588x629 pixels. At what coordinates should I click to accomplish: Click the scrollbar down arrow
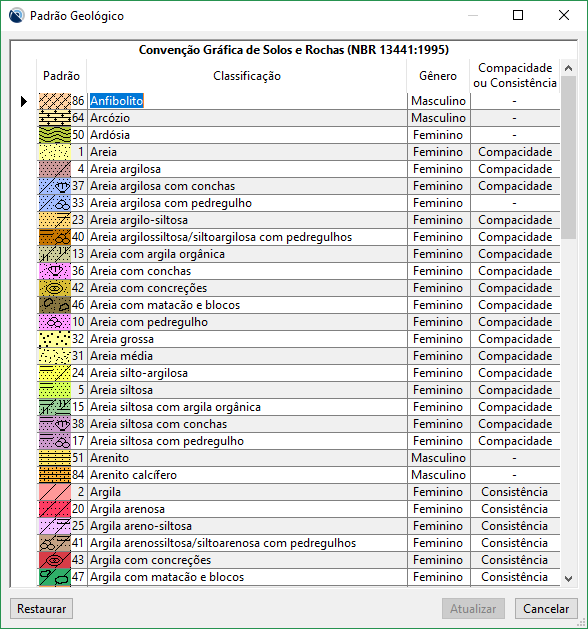click(x=568, y=578)
